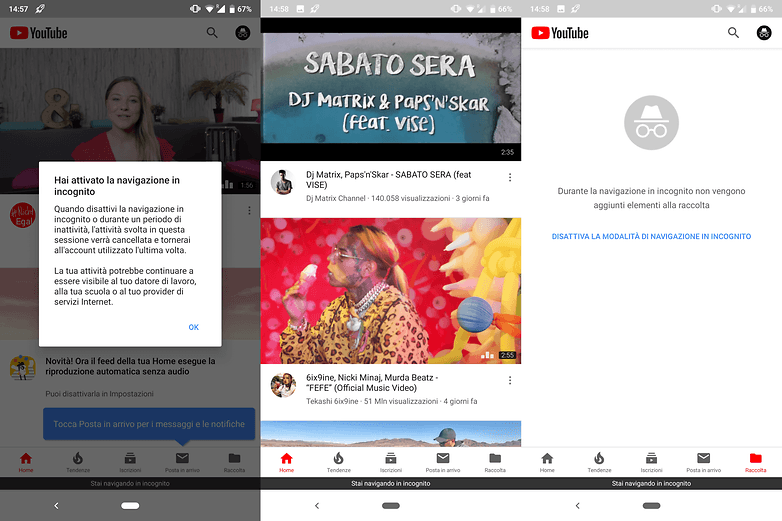Viewport: 782px width, 521px height.
Task: Go to Iscrizioni tab in right screen
Action: 651,462
